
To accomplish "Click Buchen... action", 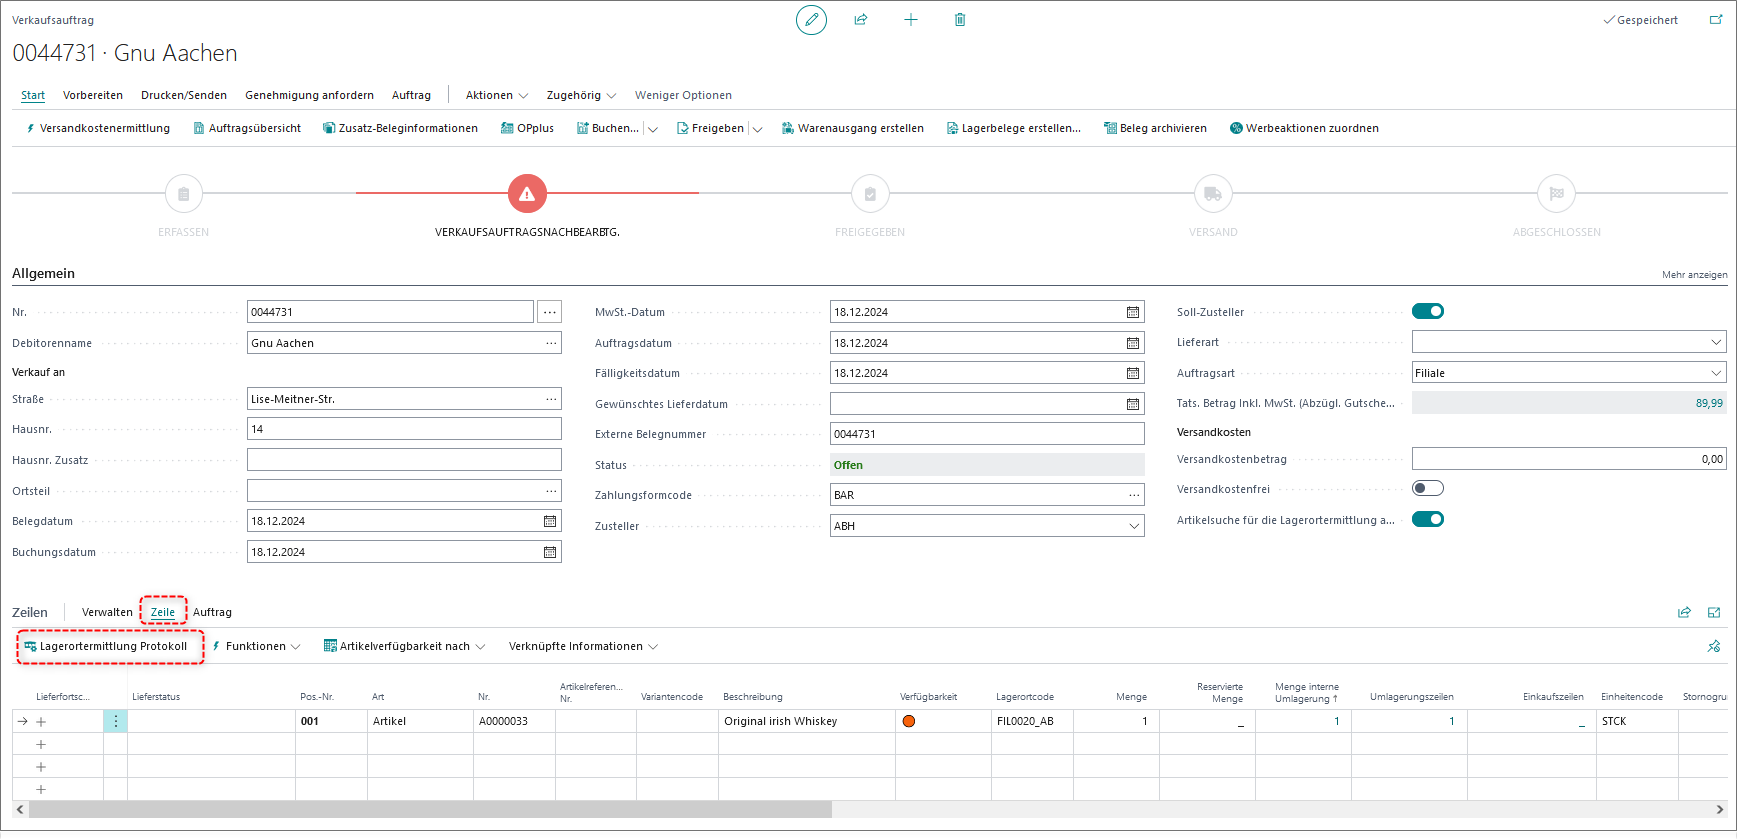I will 607,128.
